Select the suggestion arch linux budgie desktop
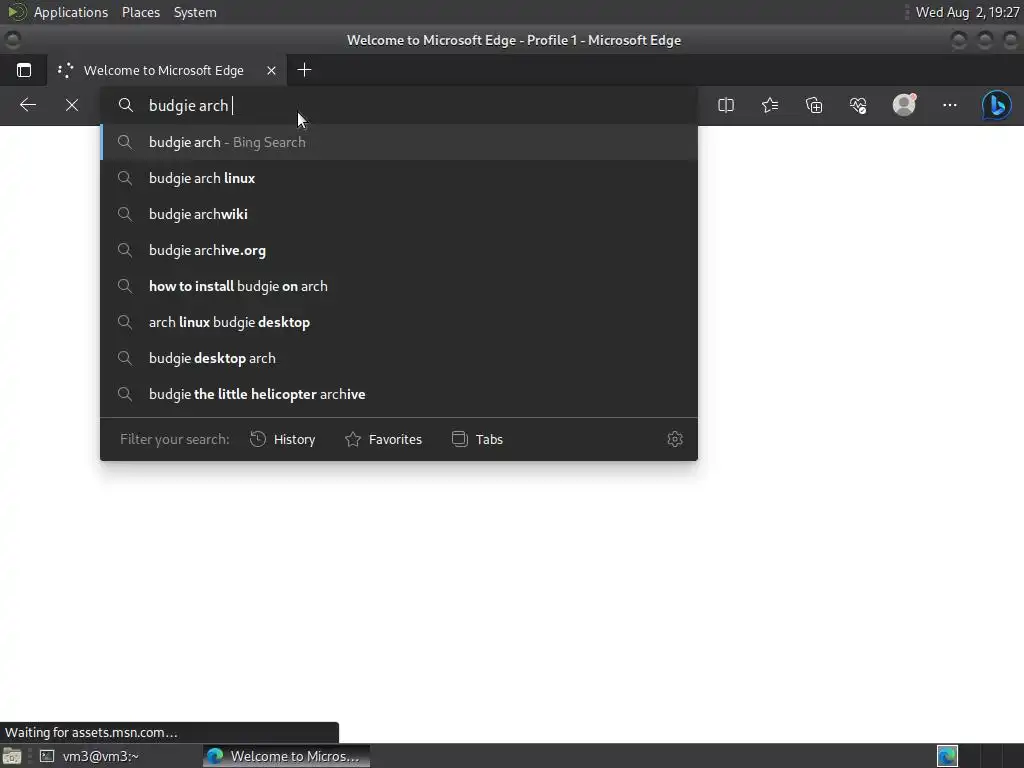The height and width of the screenshot is (768, 1024). tap(399, 322)
